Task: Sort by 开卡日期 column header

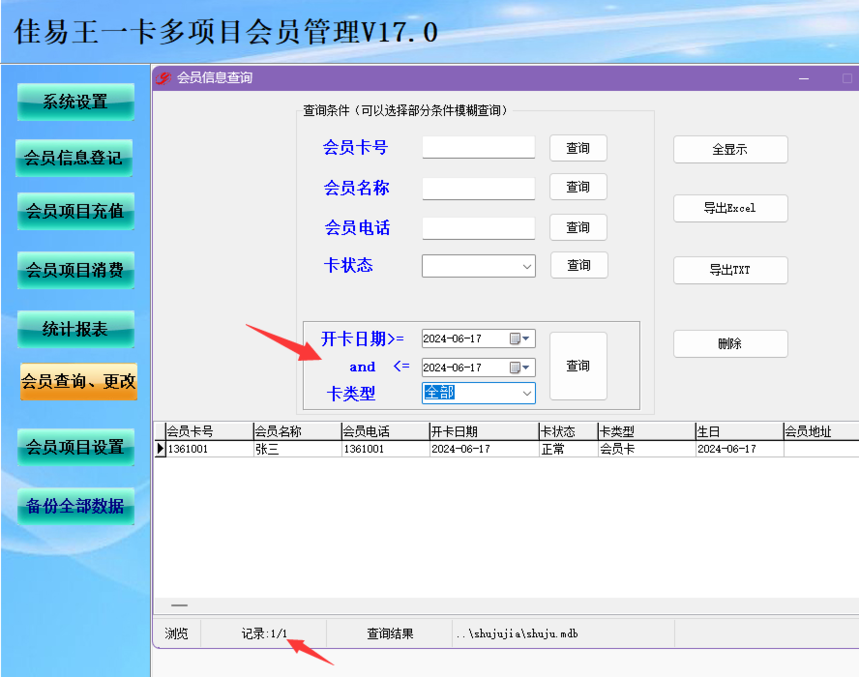Action: 484,432
